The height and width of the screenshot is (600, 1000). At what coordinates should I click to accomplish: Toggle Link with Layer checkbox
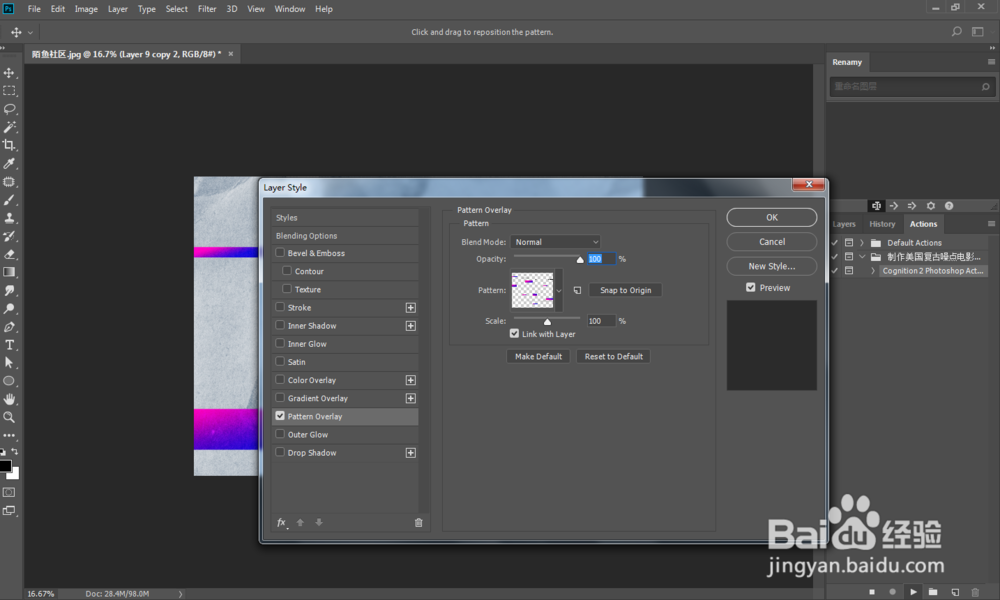[x=514, y=333]
